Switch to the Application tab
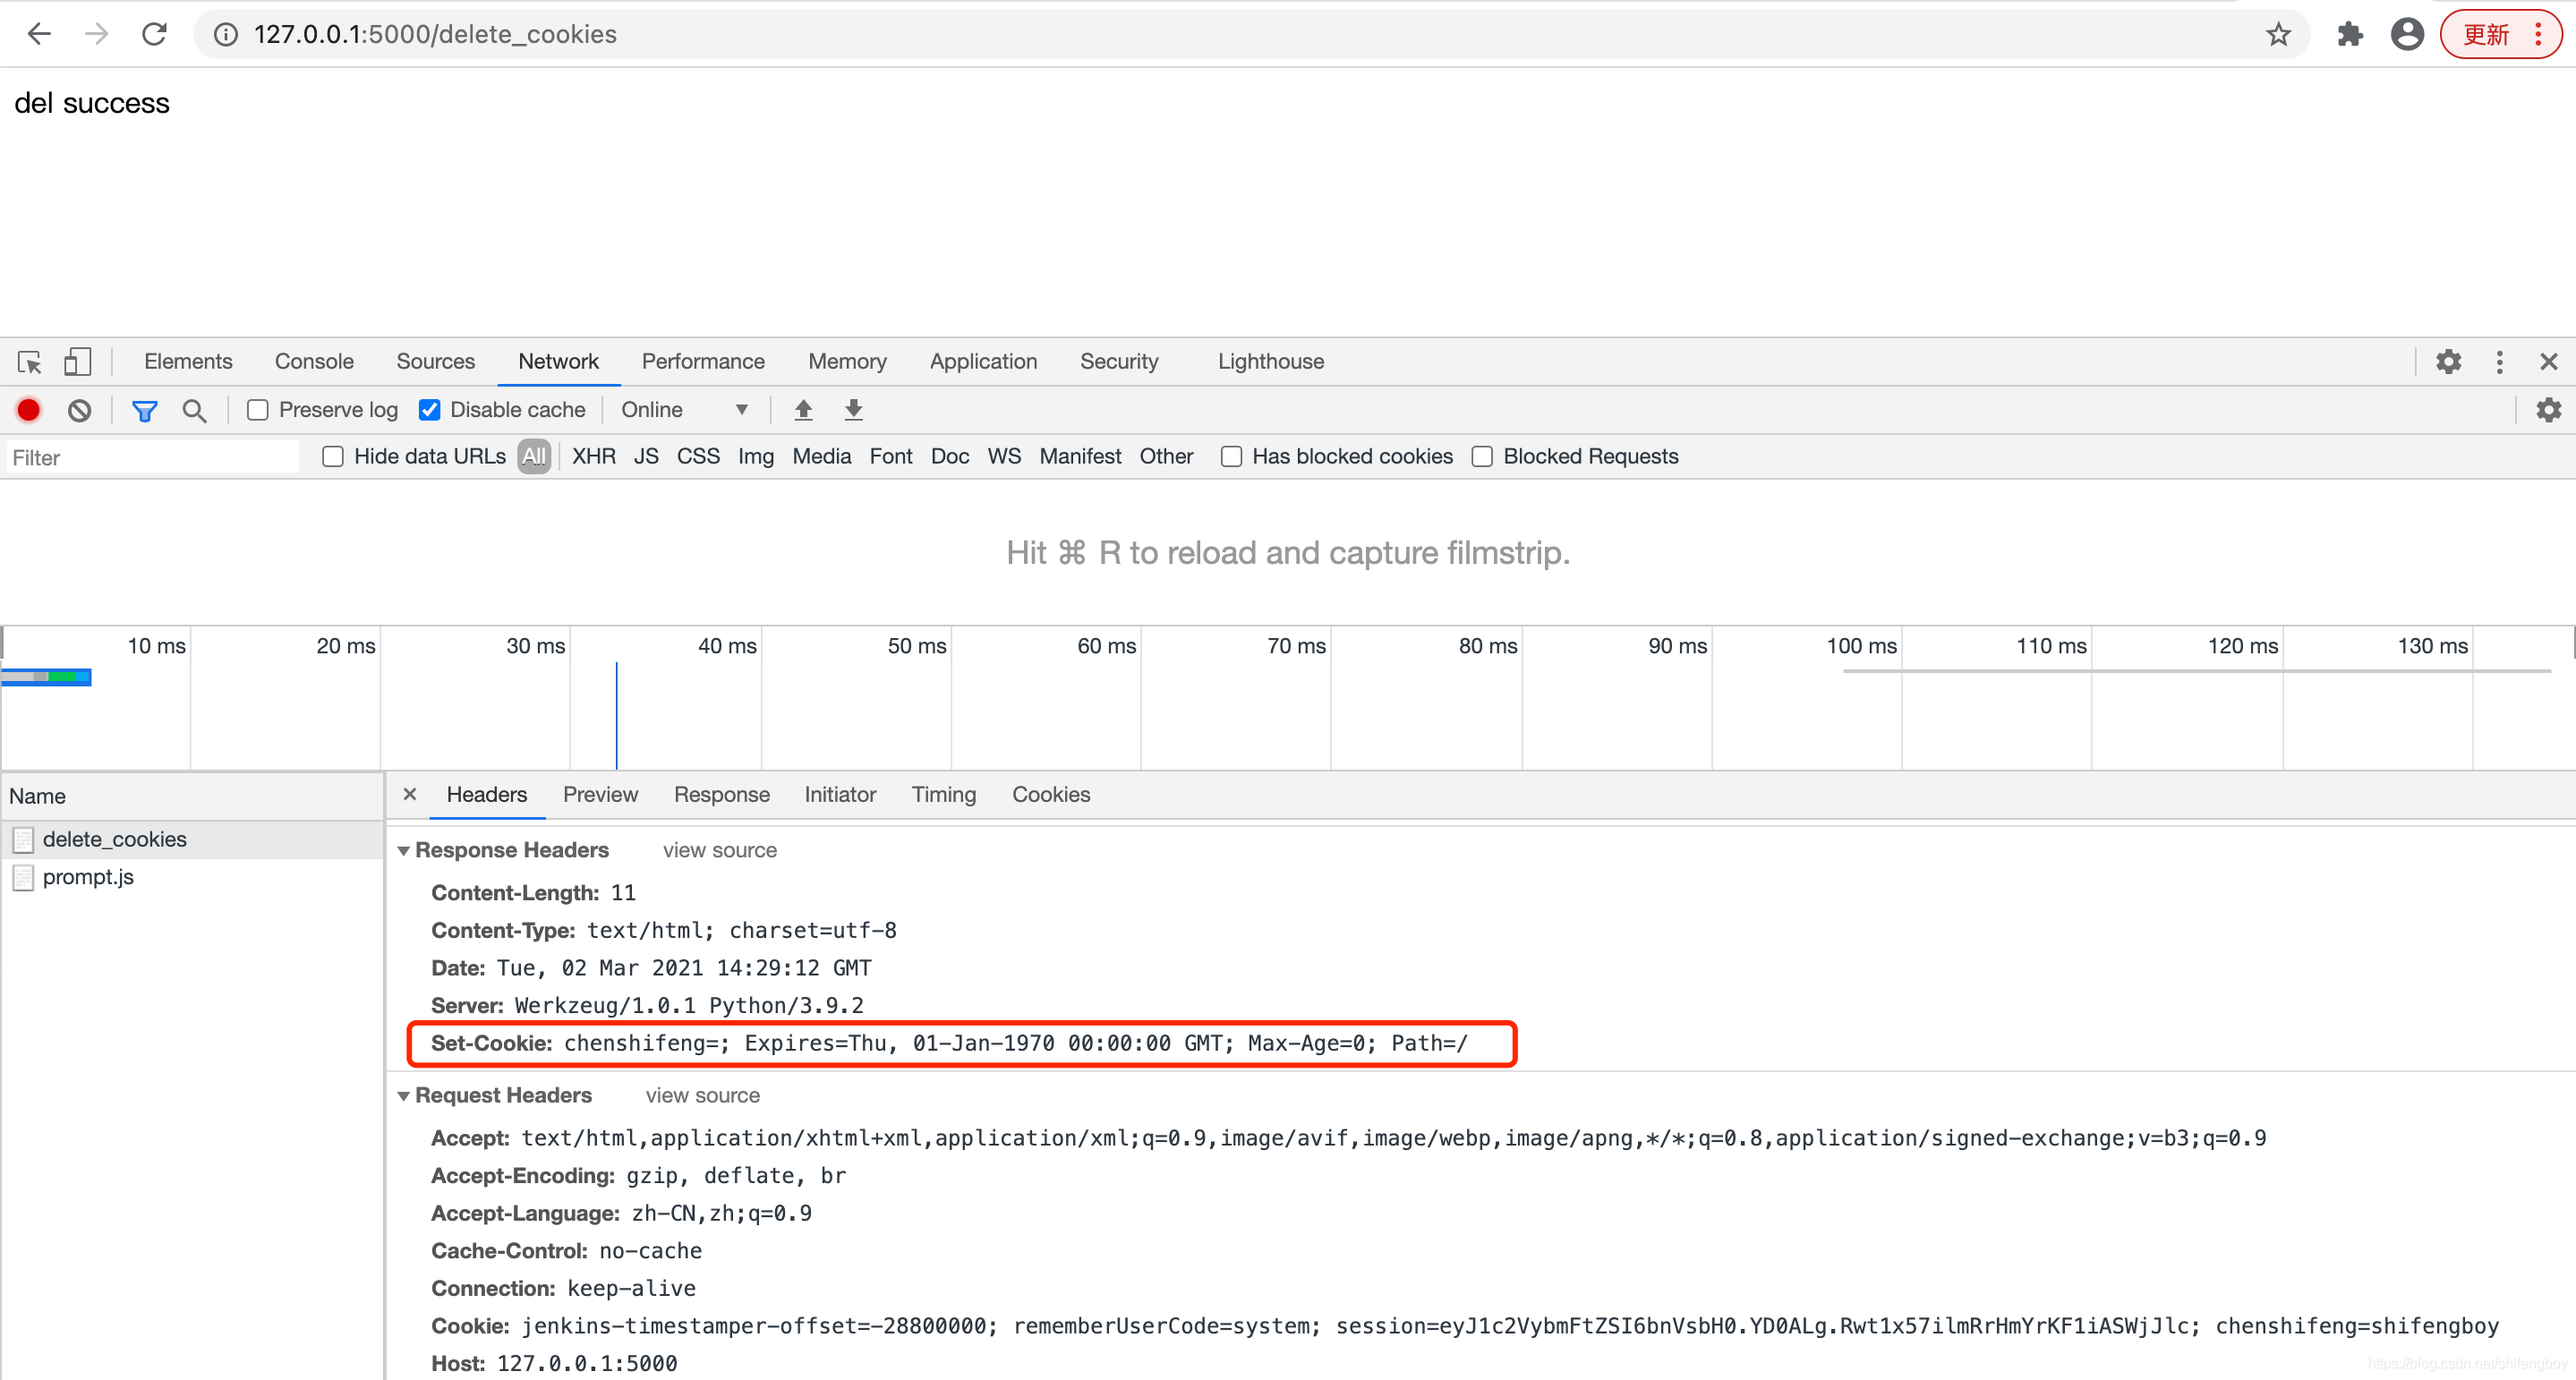Viewport: 2576px width, 1380px height. coord(979,362)
